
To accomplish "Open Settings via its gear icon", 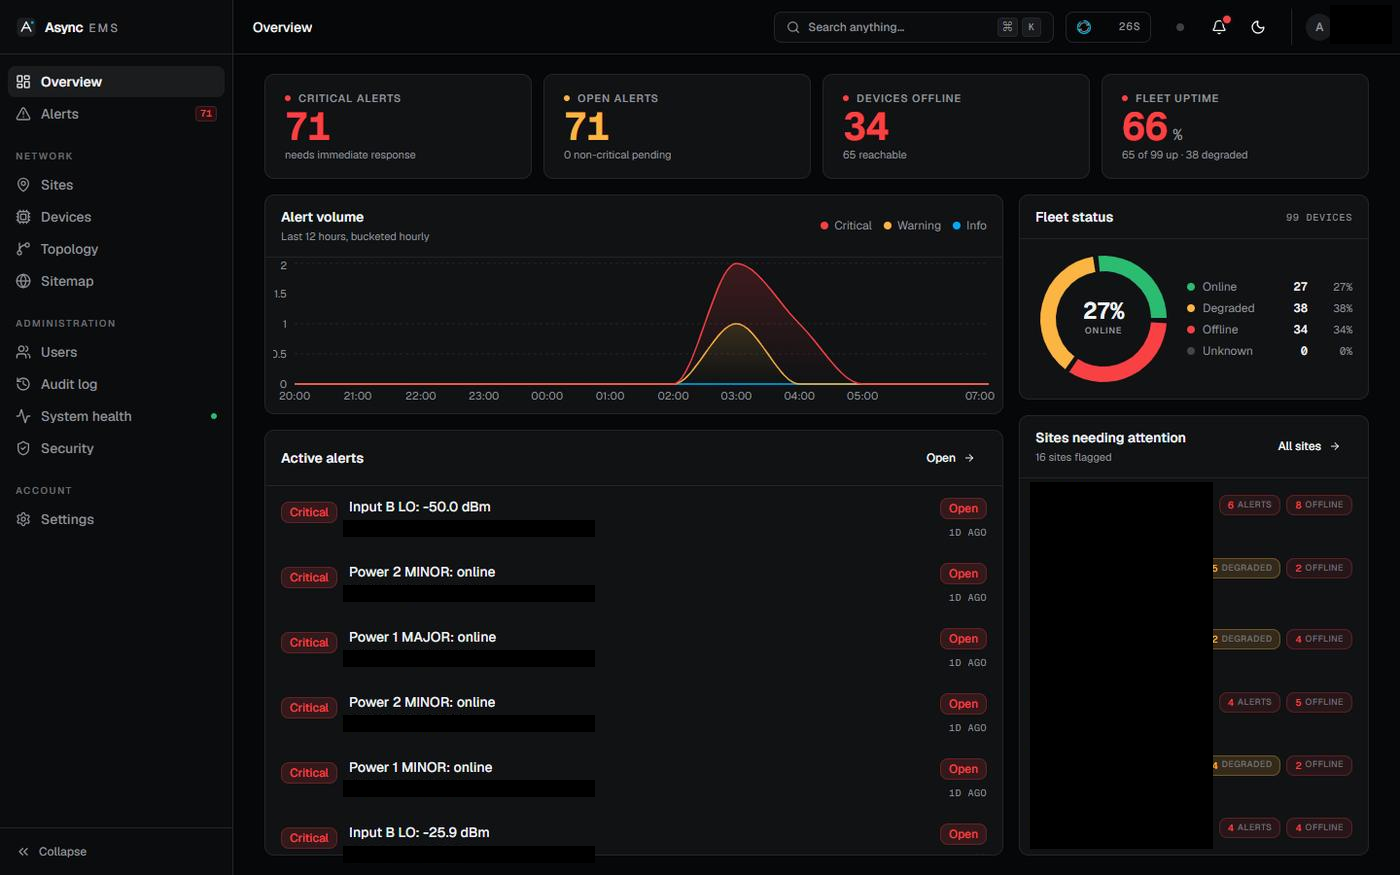I will tap(23, 519).
